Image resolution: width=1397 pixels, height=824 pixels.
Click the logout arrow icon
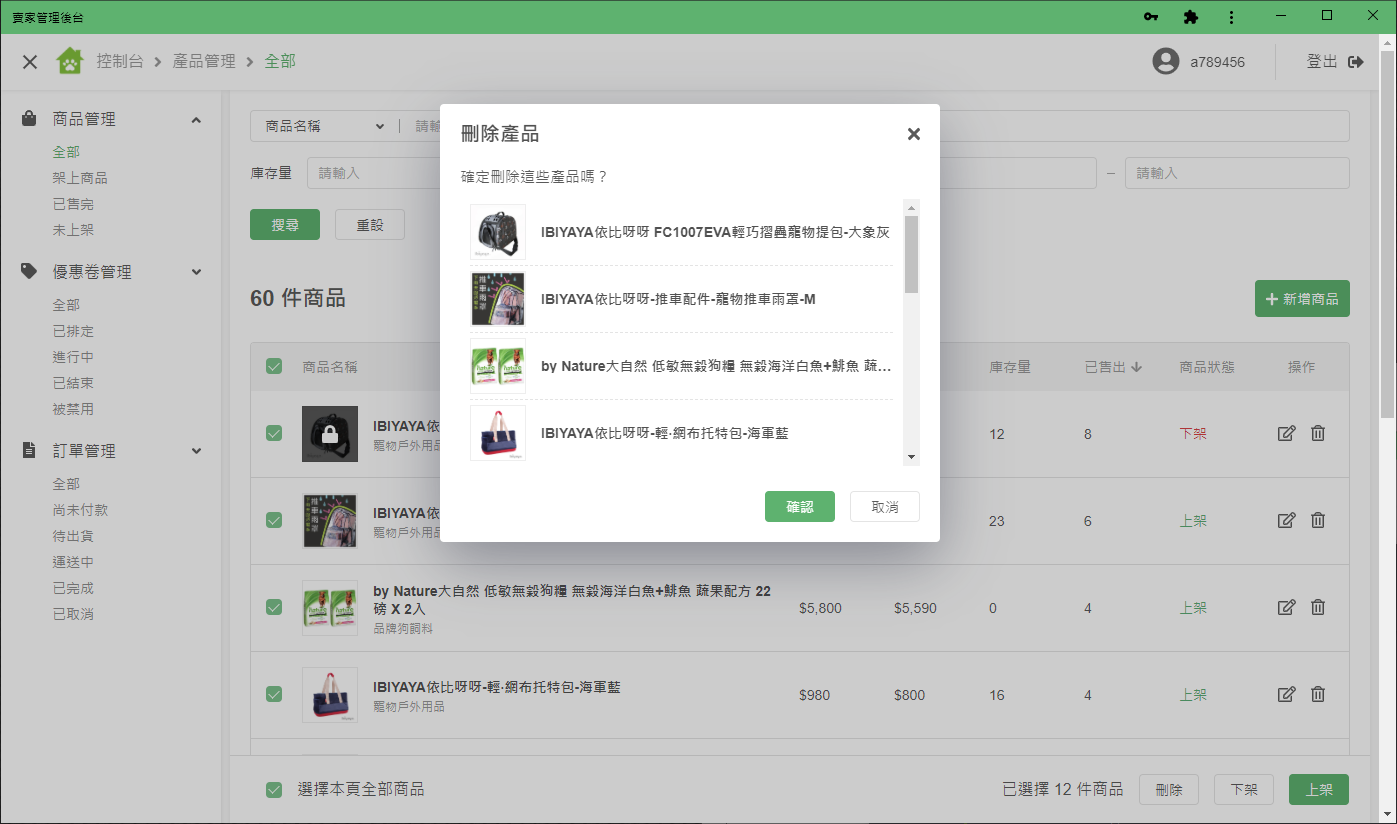click(x=1356, y=62)
